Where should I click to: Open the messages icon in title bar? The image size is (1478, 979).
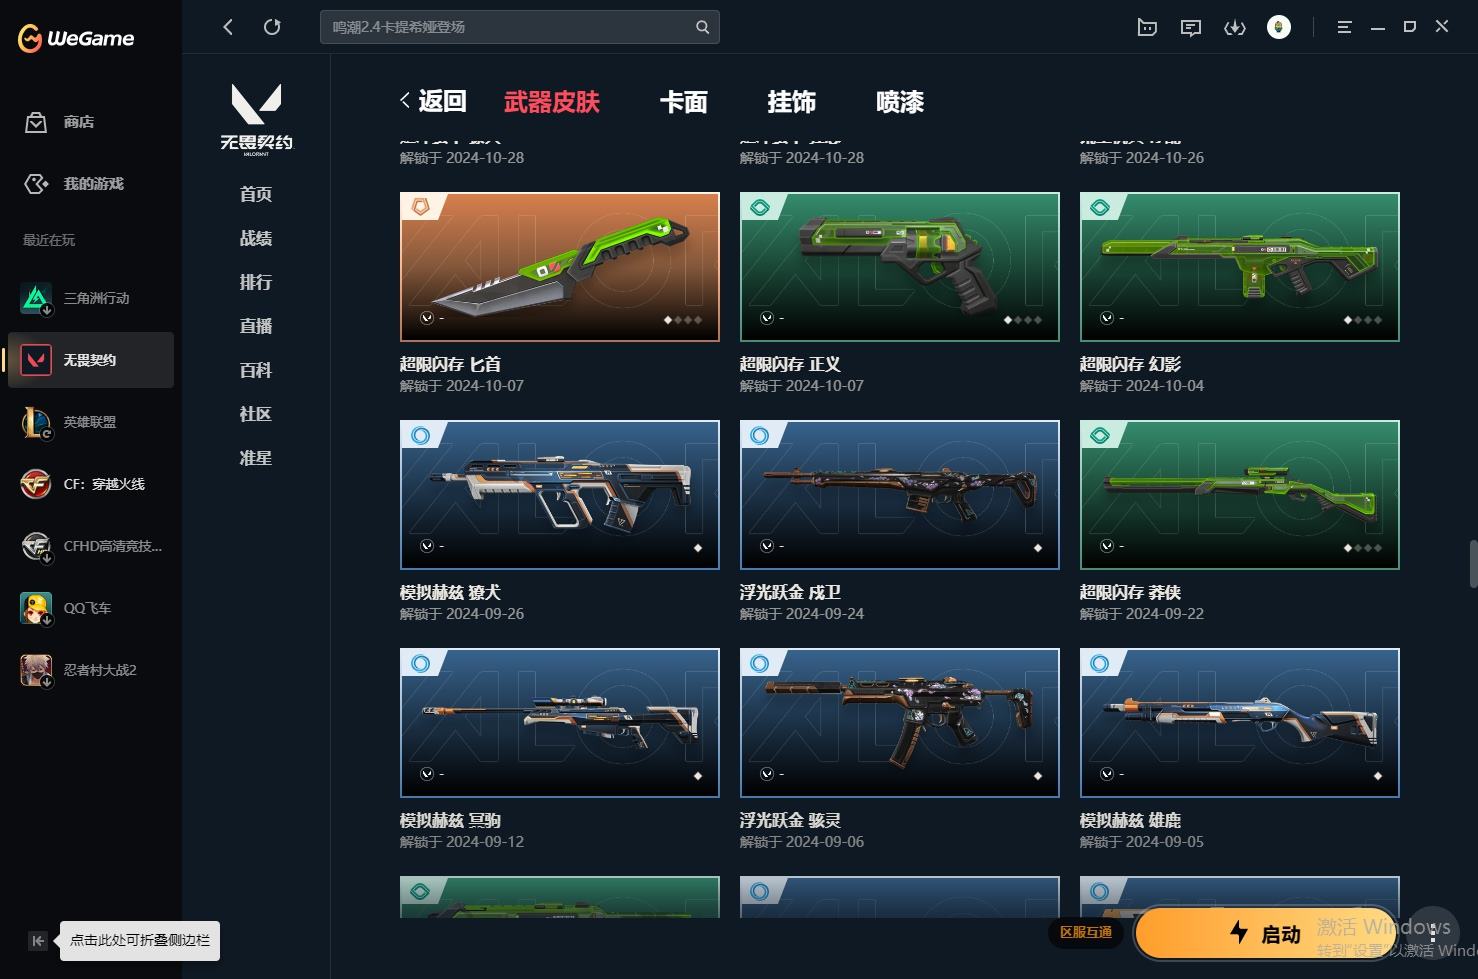(1190, 27)
